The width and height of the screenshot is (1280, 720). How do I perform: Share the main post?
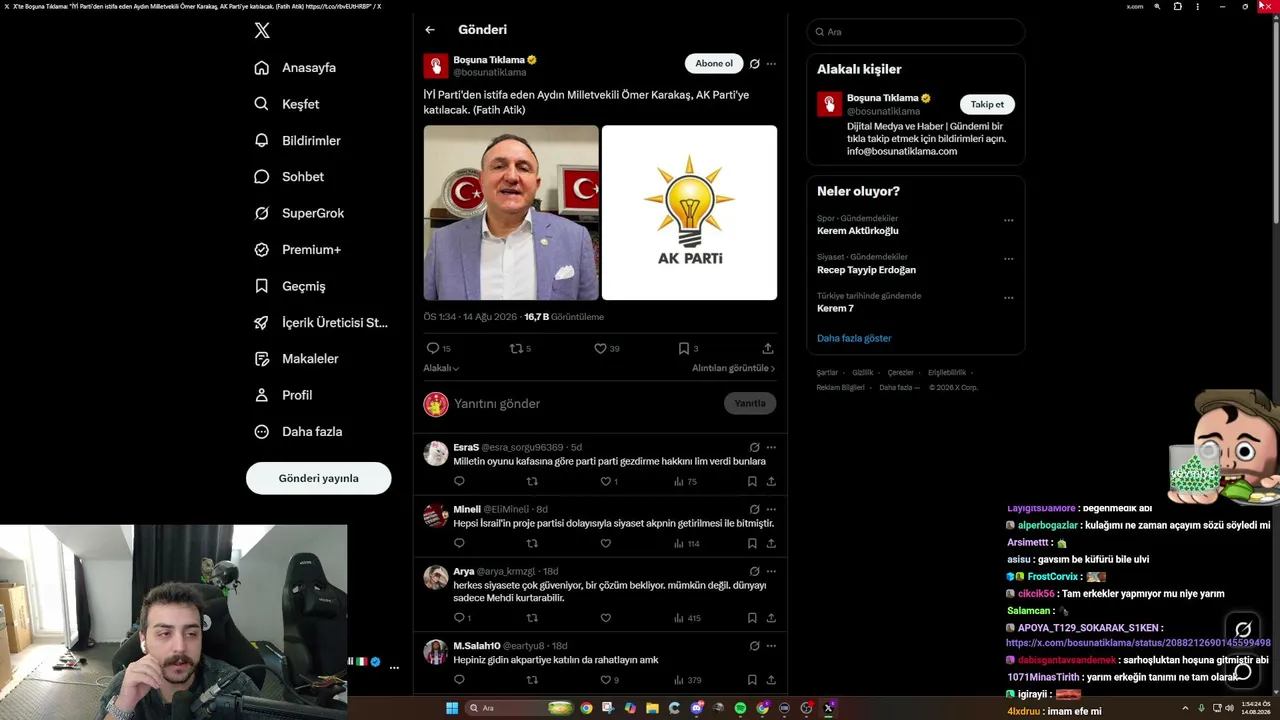768,348
